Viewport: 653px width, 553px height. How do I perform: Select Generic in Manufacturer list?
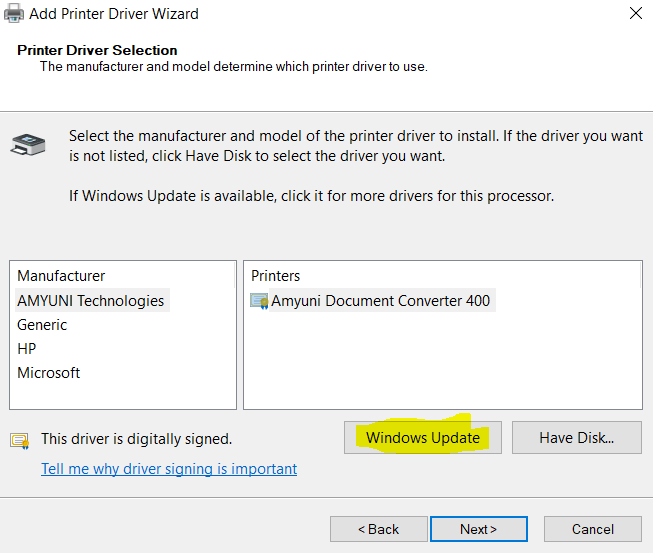(42, 324)
